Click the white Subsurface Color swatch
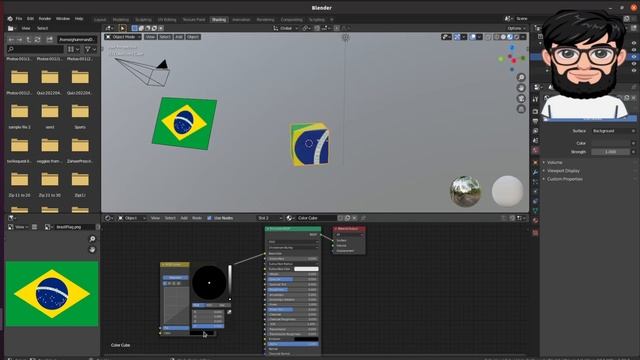The width and height of the screenshot is (640, 360). (x=306, y=269)
